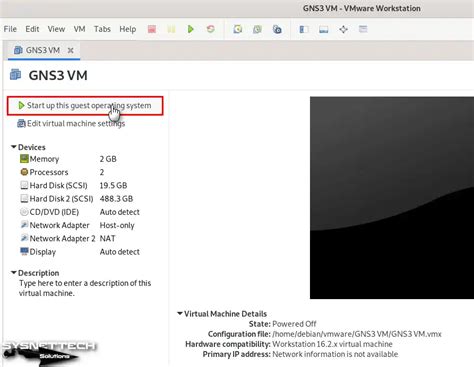Take a snapshot using the toolbar icon
Image resolution: width=474 pixels, height=367 pixels.
(x=238, y=29)
